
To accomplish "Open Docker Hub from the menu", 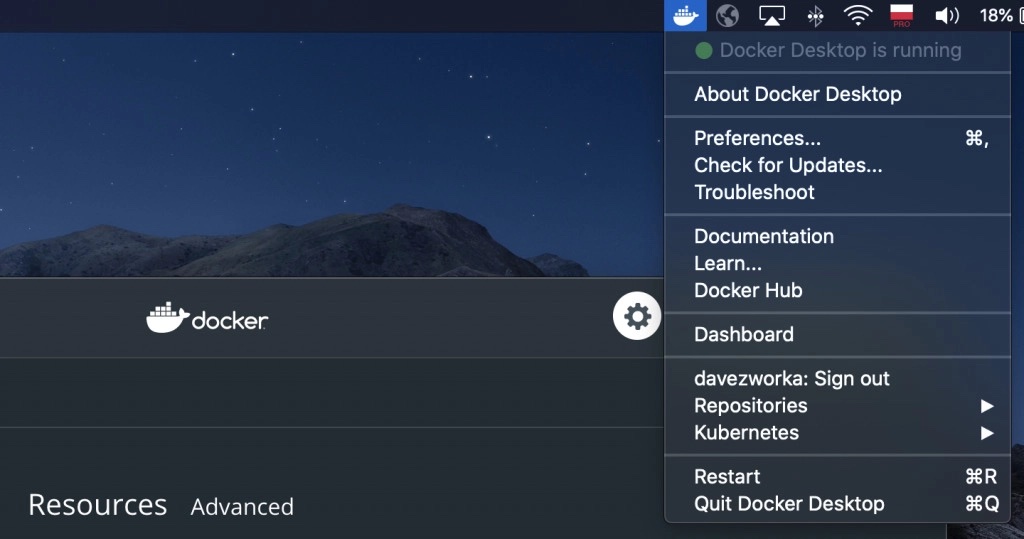I will click(x=837, y=290).
